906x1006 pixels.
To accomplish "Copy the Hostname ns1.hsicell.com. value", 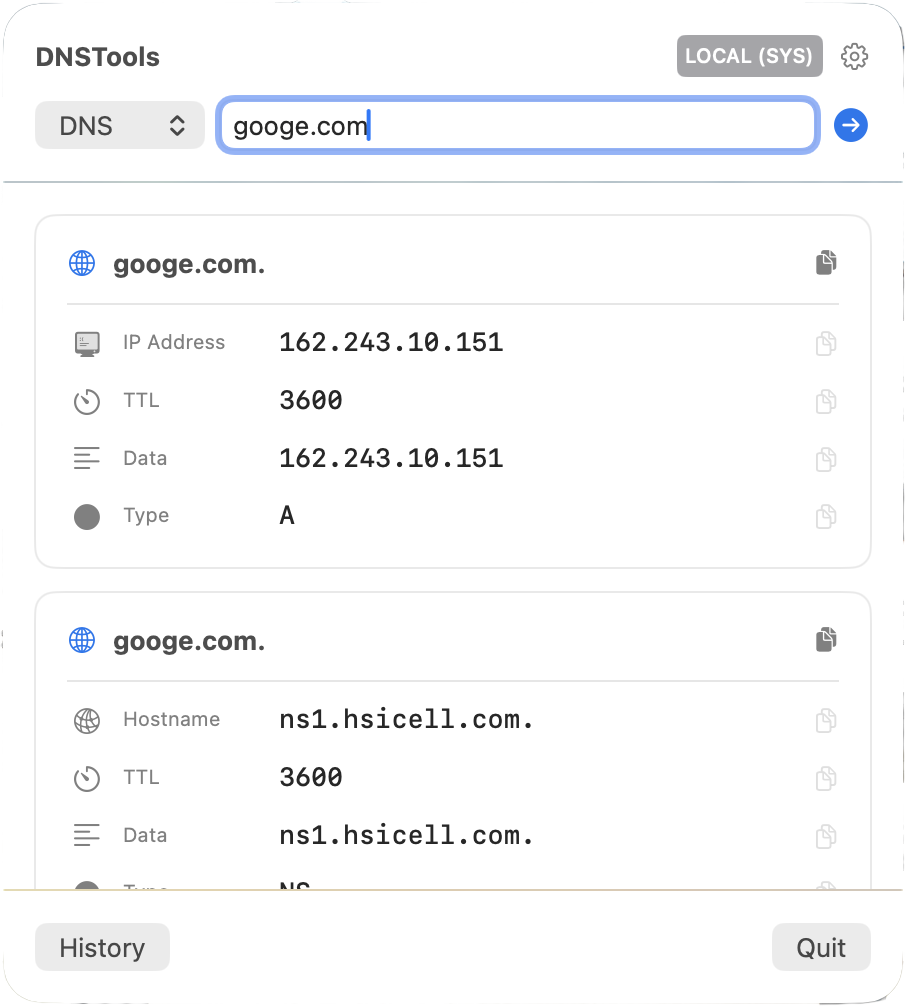I will tap(825, 721).
